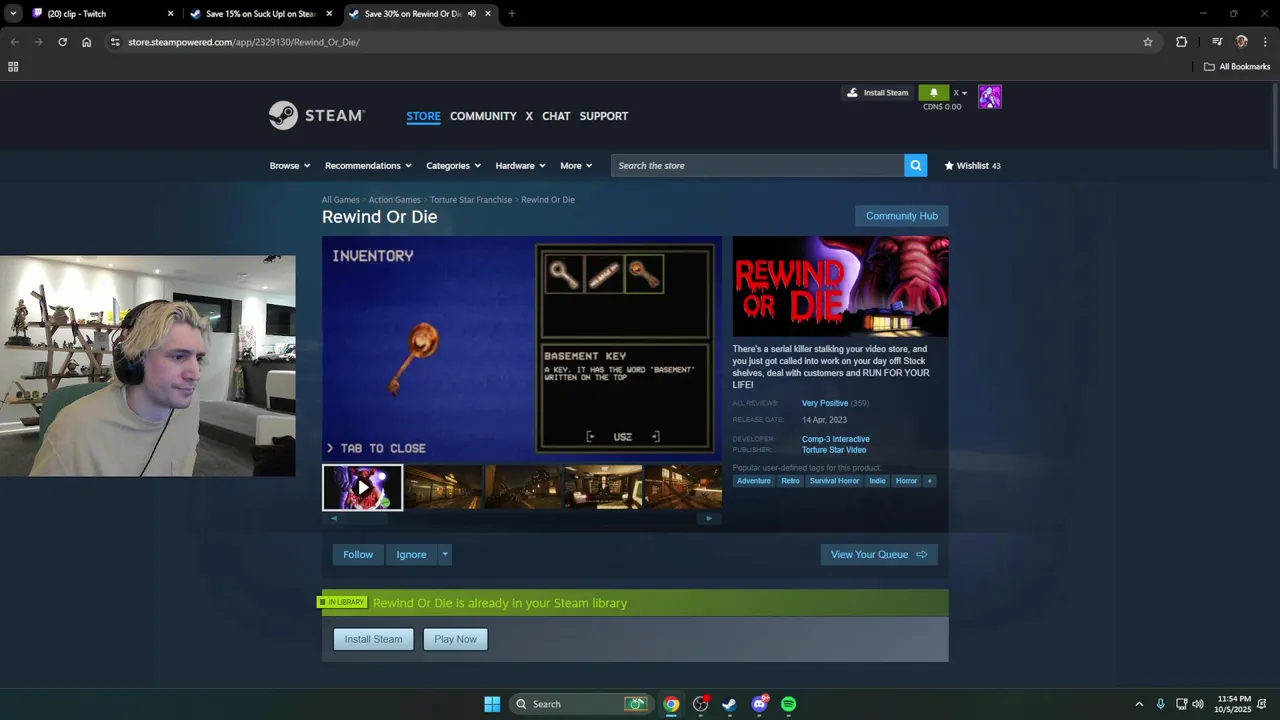Click the Windows taskbar Search box
This screenshot has width=1280, height=720.
(x=580, y=704)
